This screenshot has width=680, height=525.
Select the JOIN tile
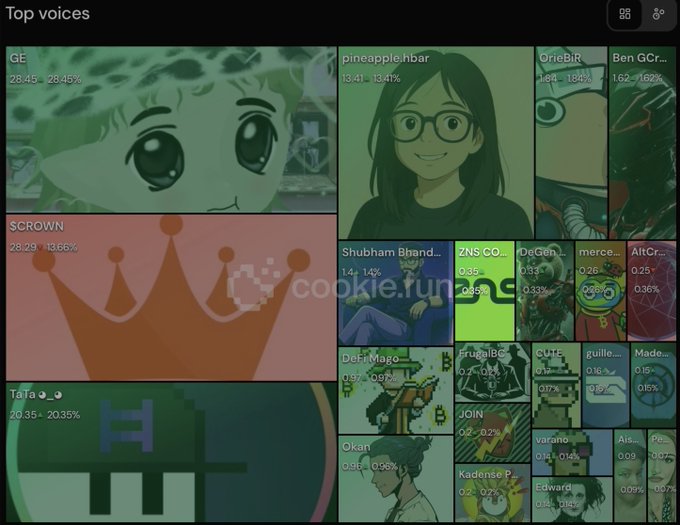pos(493,433)
